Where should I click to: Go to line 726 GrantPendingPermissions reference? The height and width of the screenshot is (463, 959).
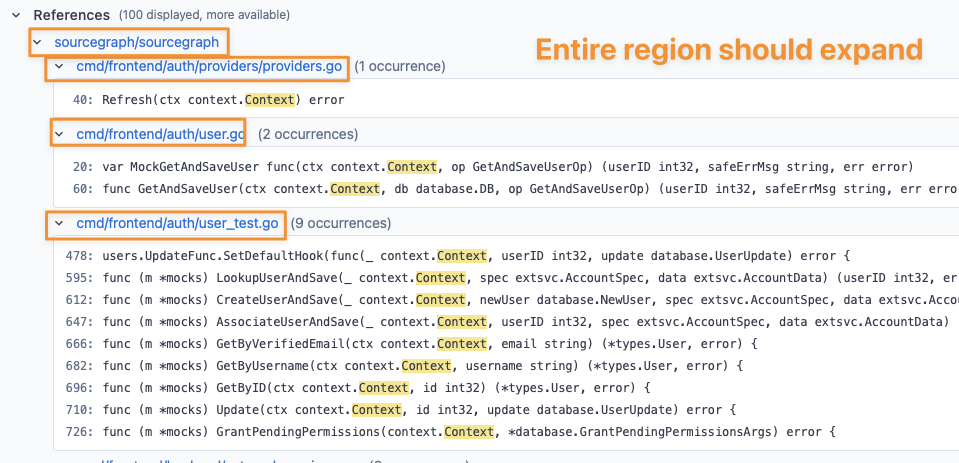pos(451,432)
